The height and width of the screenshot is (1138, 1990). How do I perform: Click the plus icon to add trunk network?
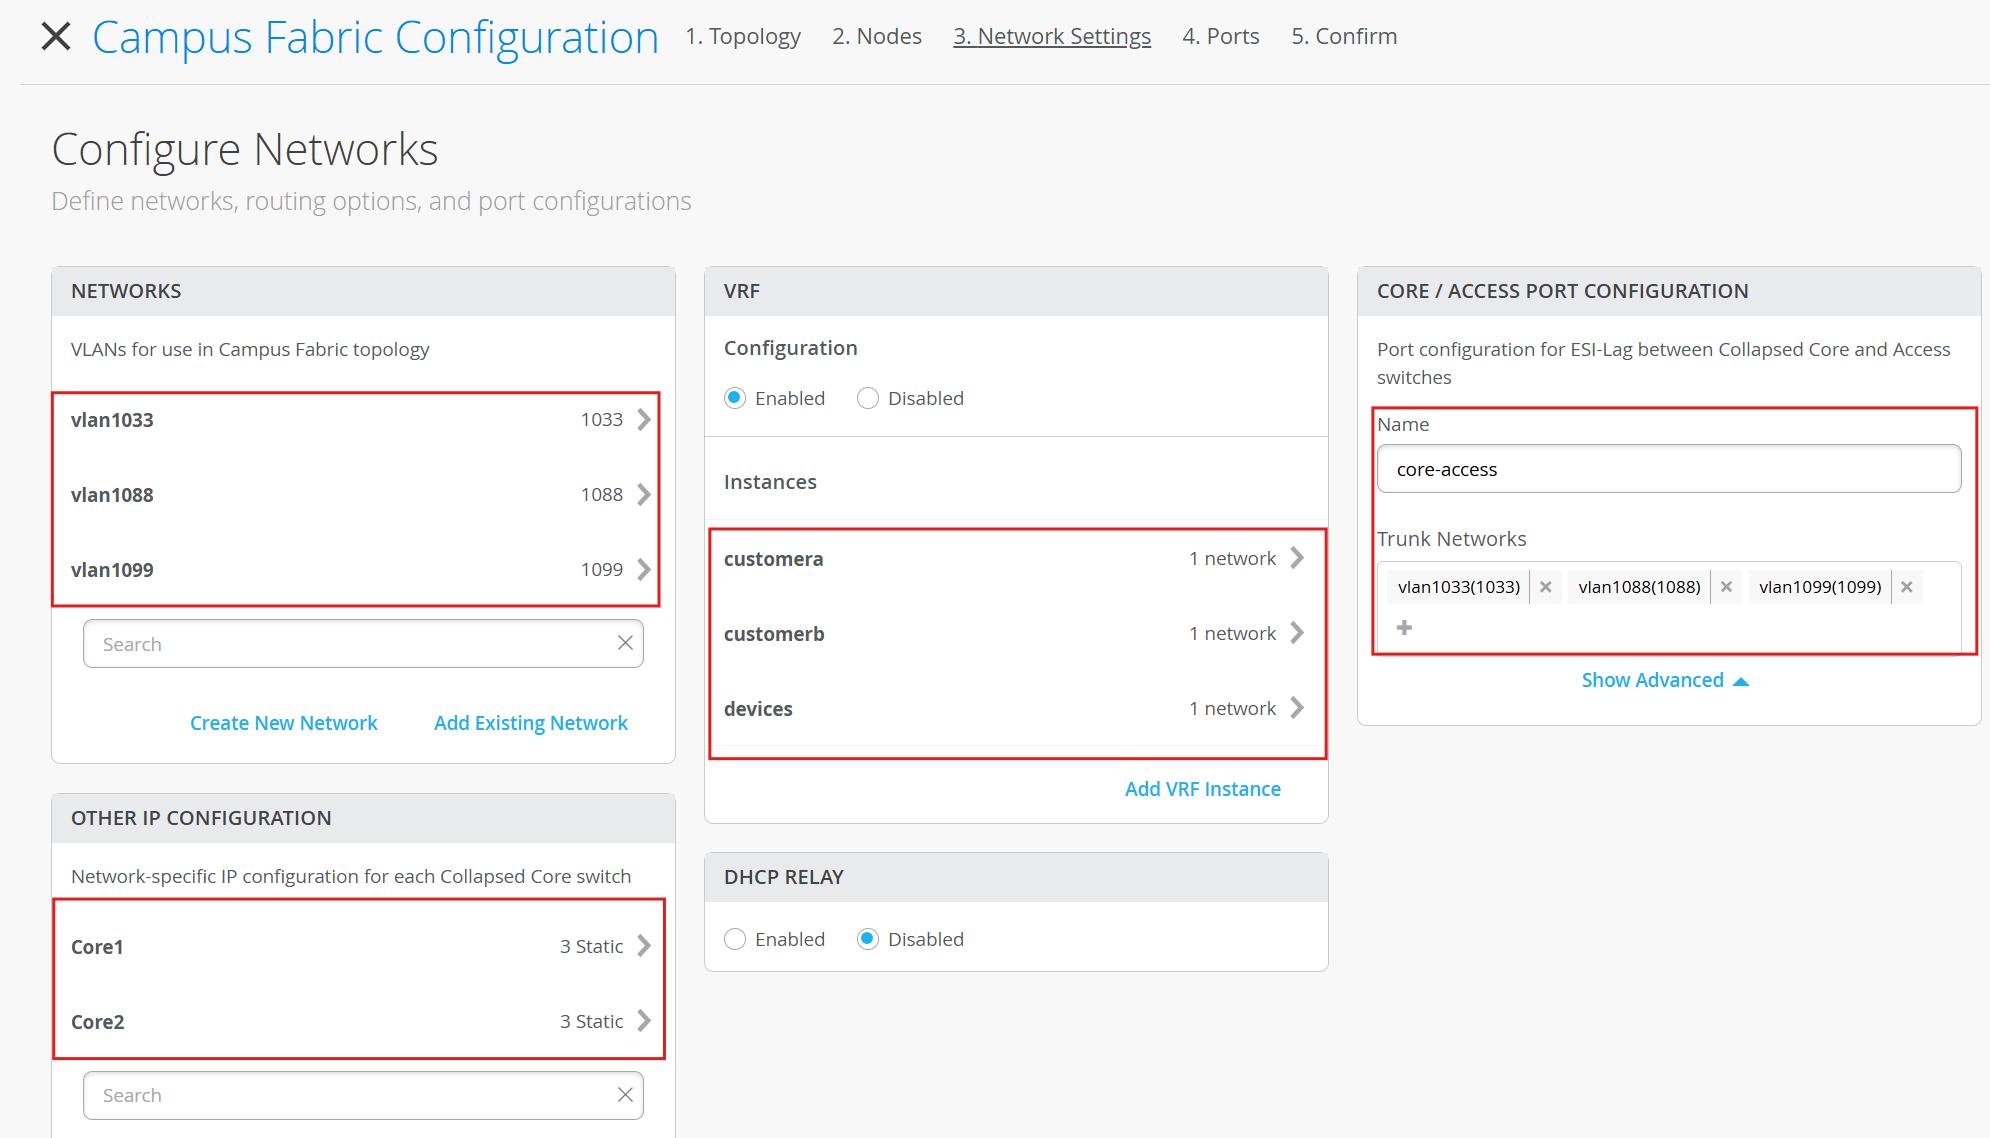1404,628
